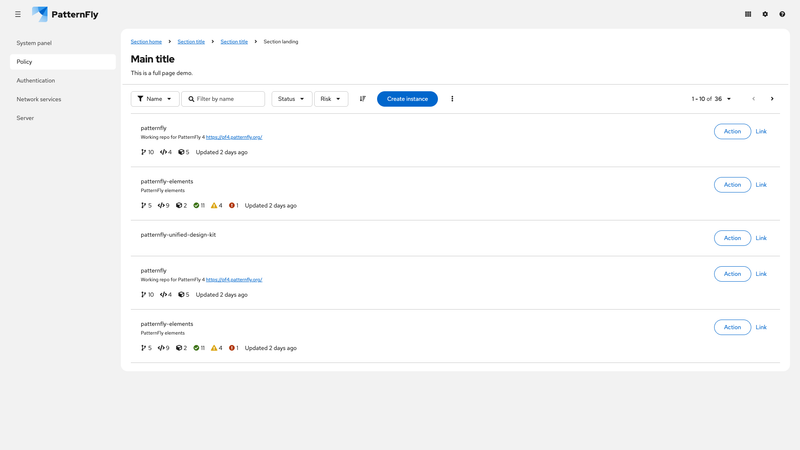This screenshot has height=450, width=800.
Task: Open Network services in the sidebar
Action: coord(39,99)
